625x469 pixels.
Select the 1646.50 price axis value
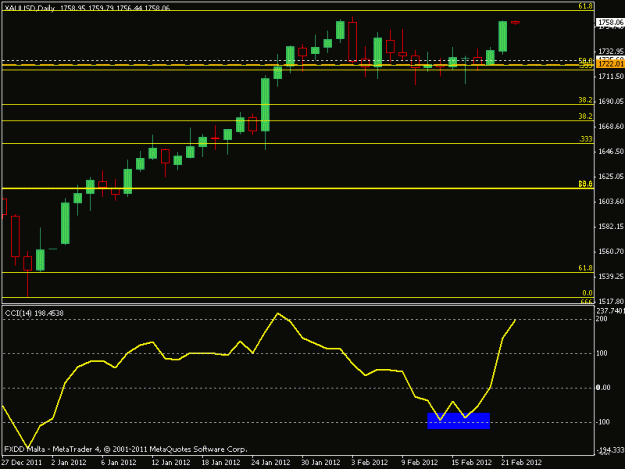coord(610,151)
